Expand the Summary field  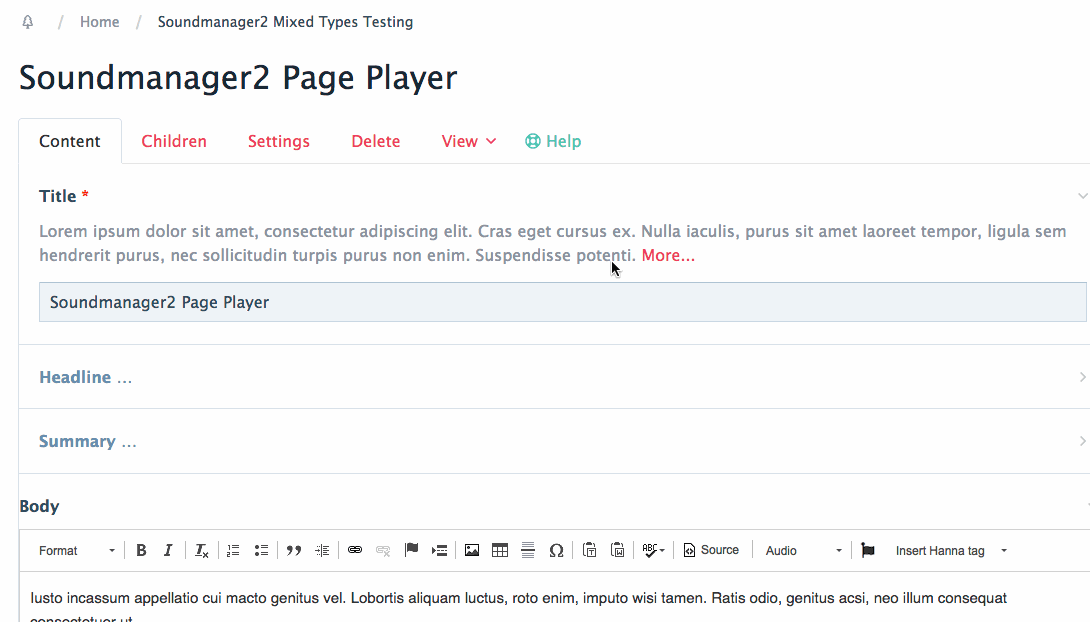click(87, 441)
